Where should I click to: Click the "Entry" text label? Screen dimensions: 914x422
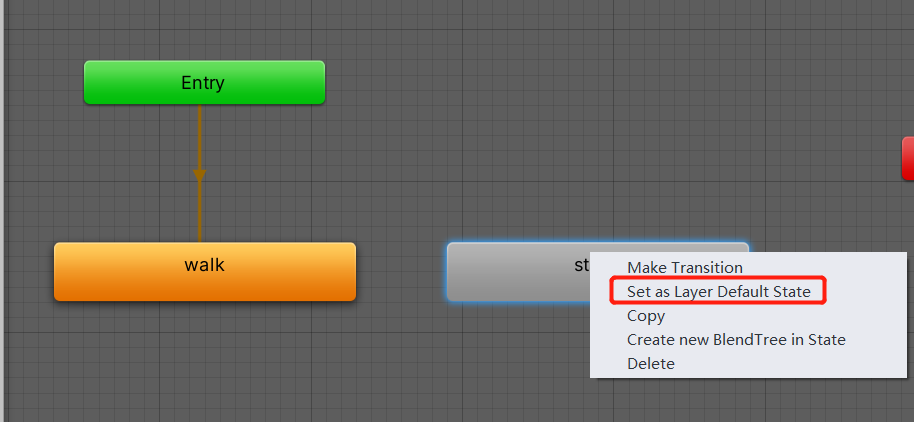click(203, 83)
